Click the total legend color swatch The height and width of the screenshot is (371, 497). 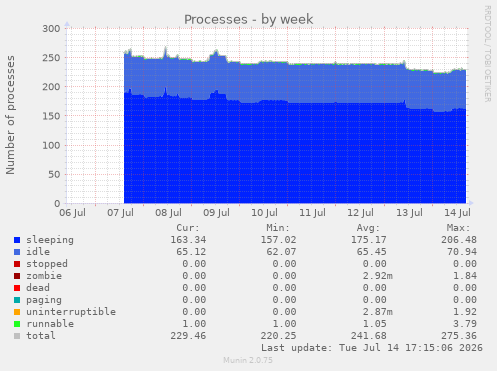17,336
